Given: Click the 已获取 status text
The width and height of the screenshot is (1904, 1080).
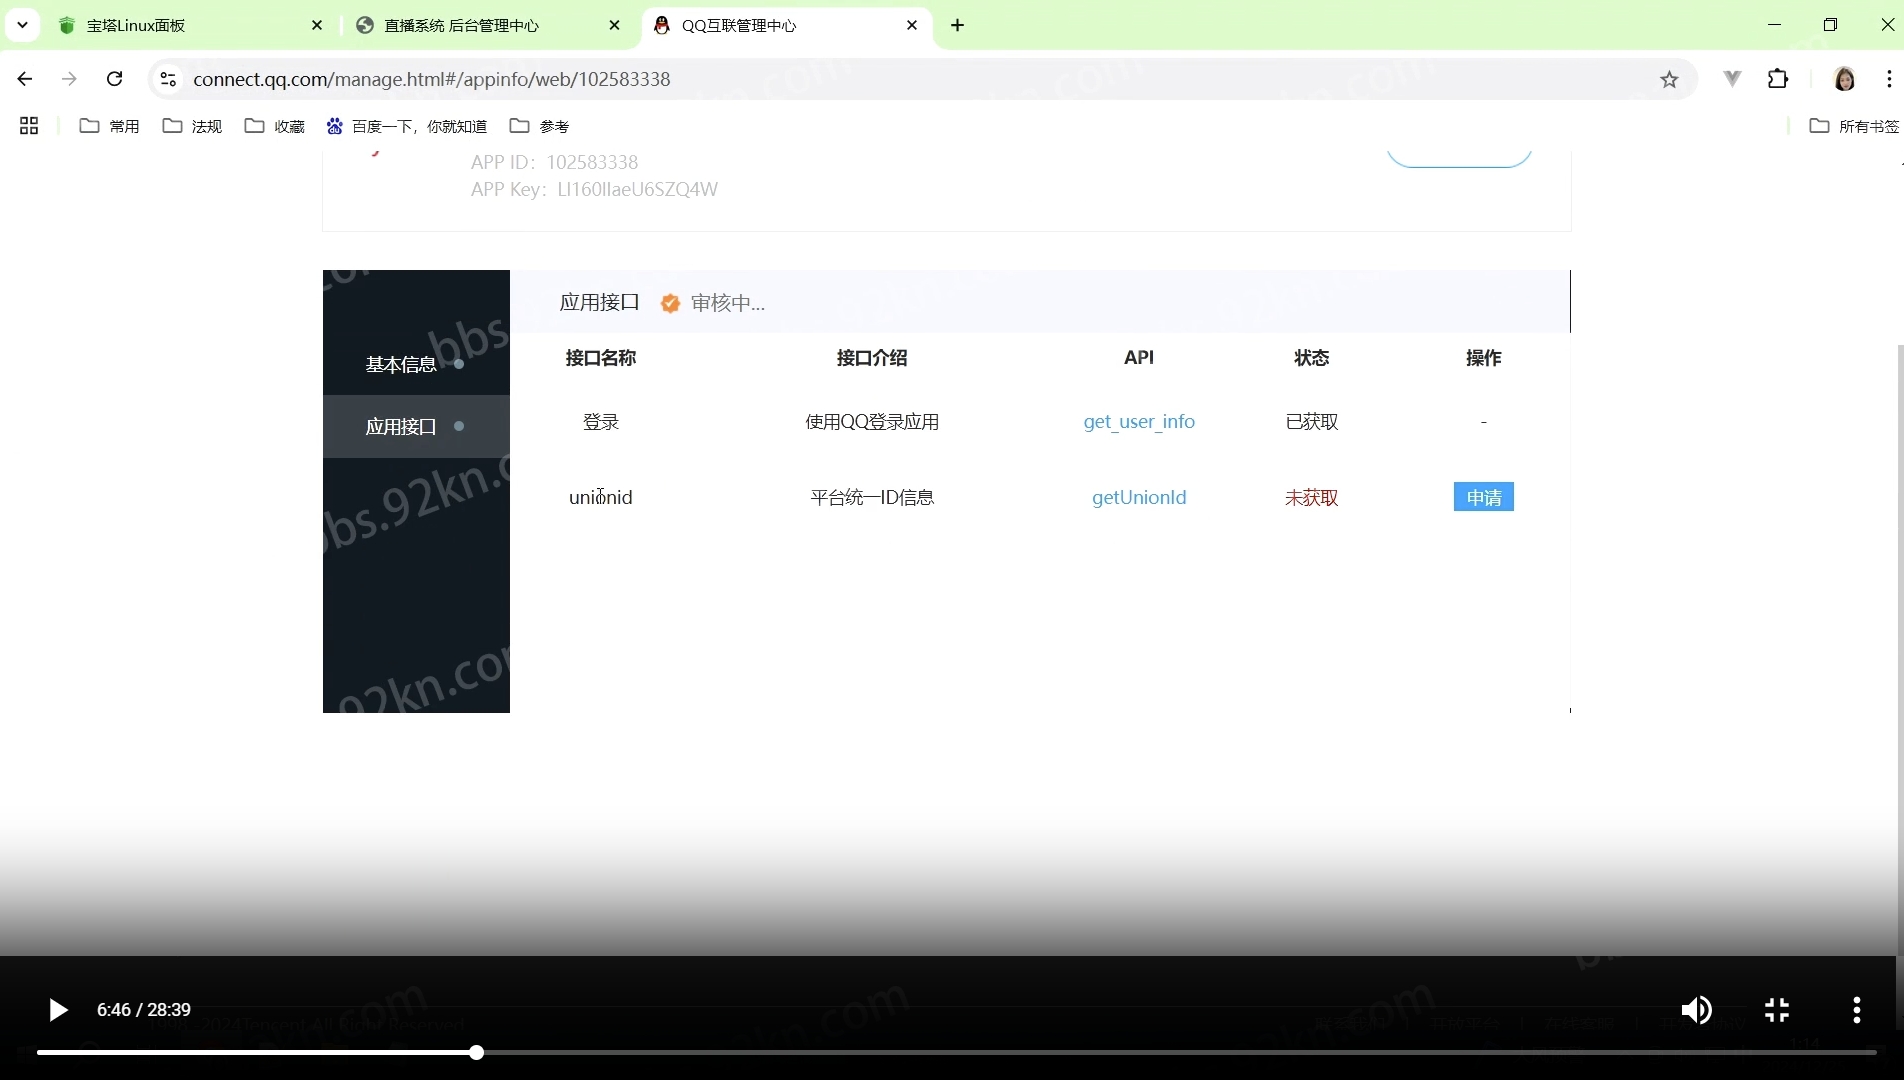Looking at the screenshot, I should tap(1311, 422).
